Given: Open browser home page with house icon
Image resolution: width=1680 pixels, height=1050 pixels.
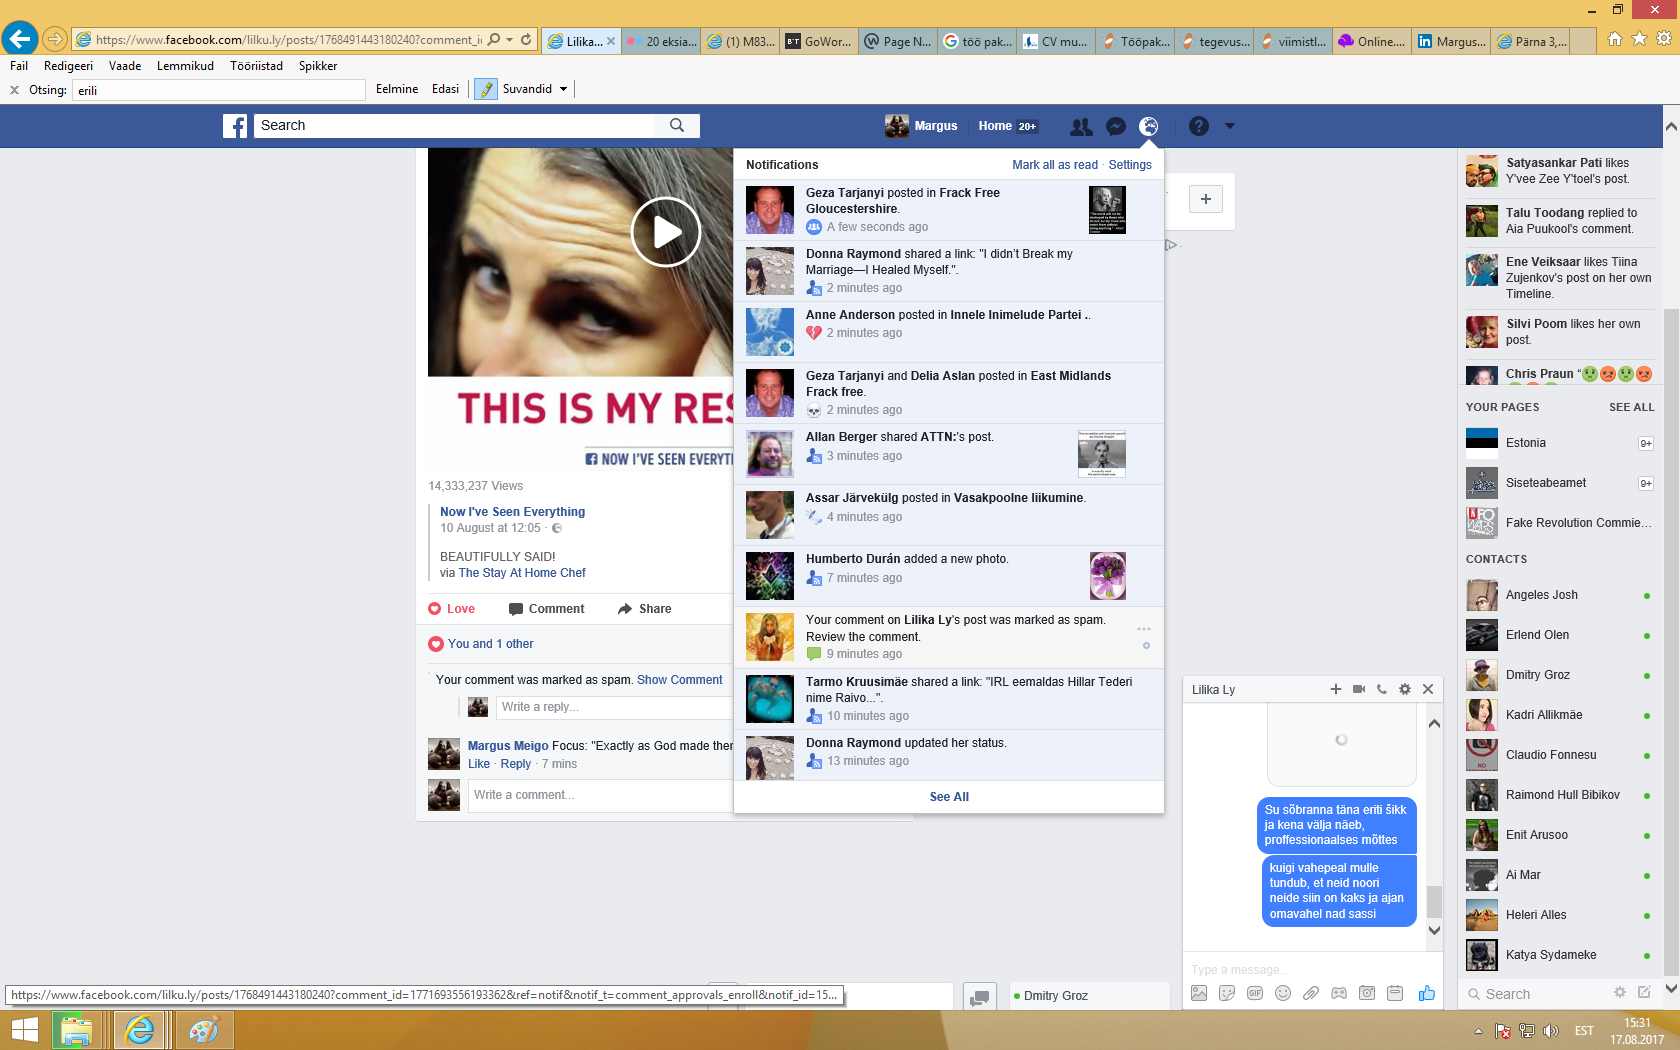Looking at the screenshot, I should [1614, 39].
